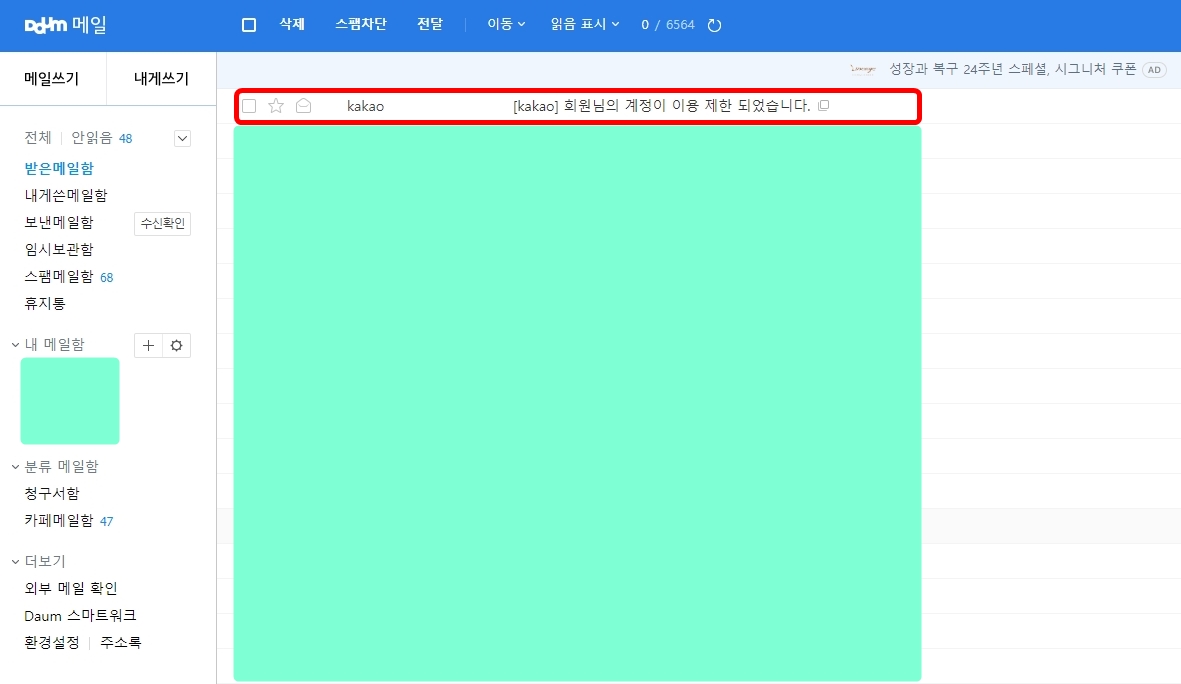The width and height of the screenshot is (1181, 684).
Task: Click the AD badge
Action: (1154, 70)
